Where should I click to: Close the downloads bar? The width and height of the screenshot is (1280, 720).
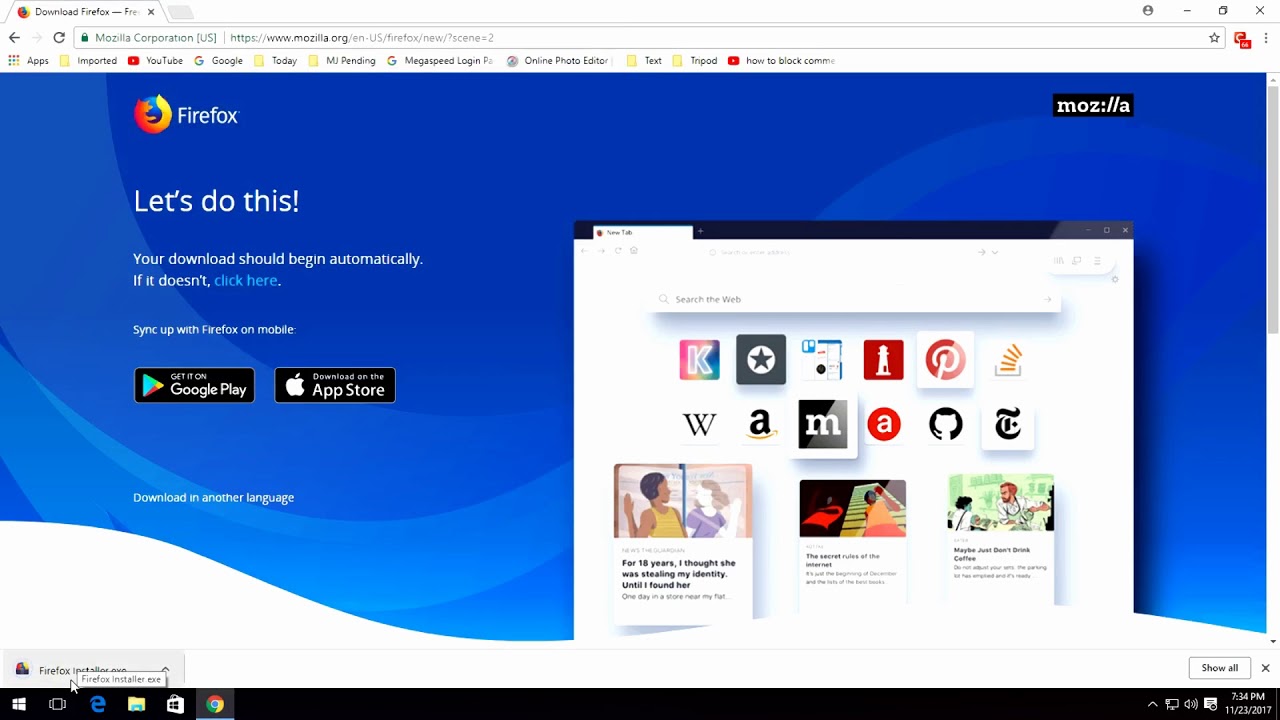click(x=1265, y=668)
